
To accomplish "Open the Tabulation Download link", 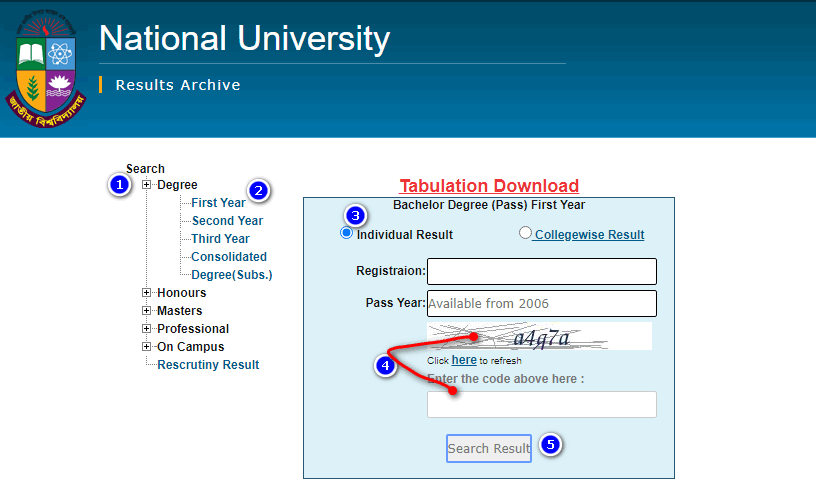I will click(489, 186).
